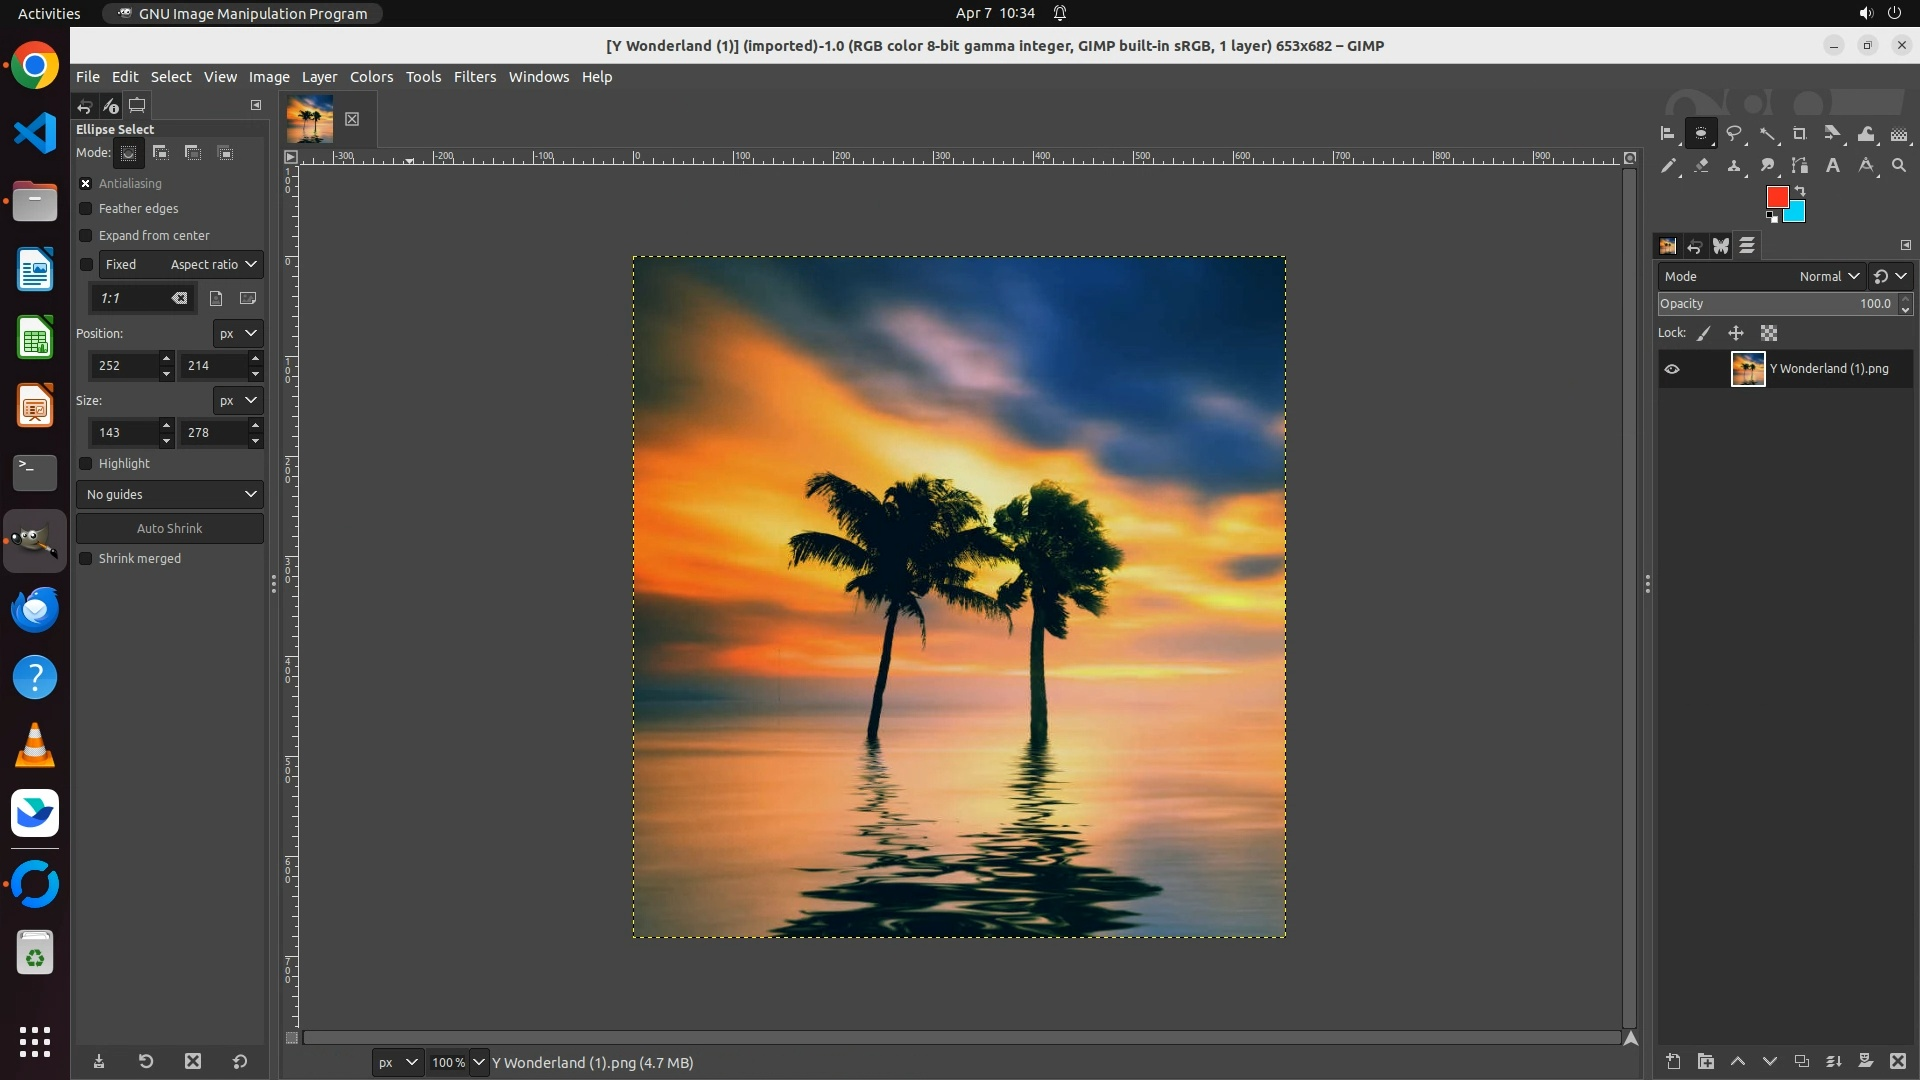Image resolution: width=1920 pixels, height=1080 pixels.
Task: Toggle the Expand from center checkbox
Action: (86, 236)
